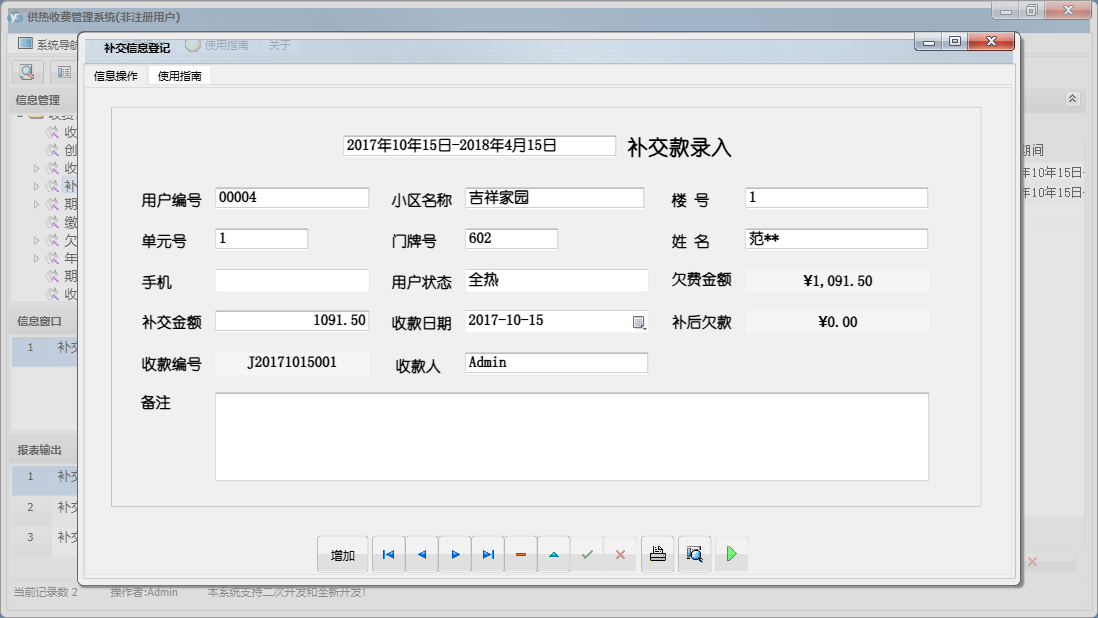Click the teal up-triangle edit button

point(554,554)
